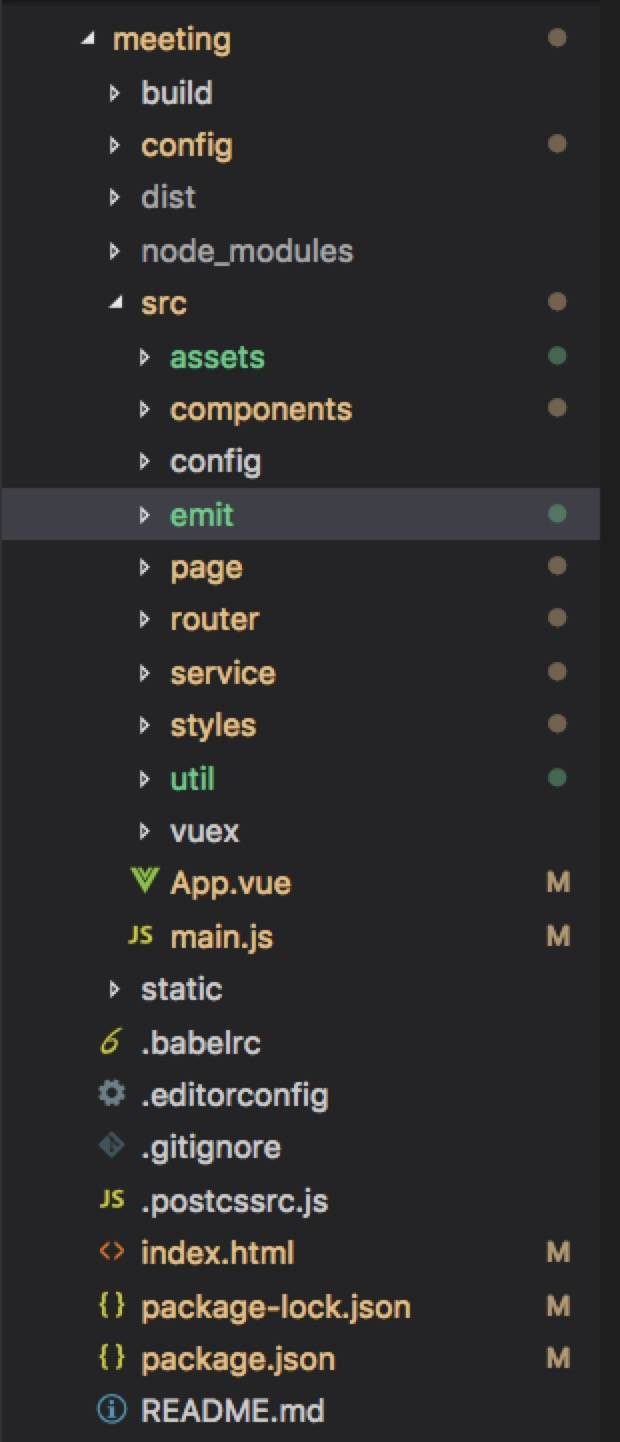
Task: Click the gear icon beside .editorconfig
Action: [x=112, y=1094]
